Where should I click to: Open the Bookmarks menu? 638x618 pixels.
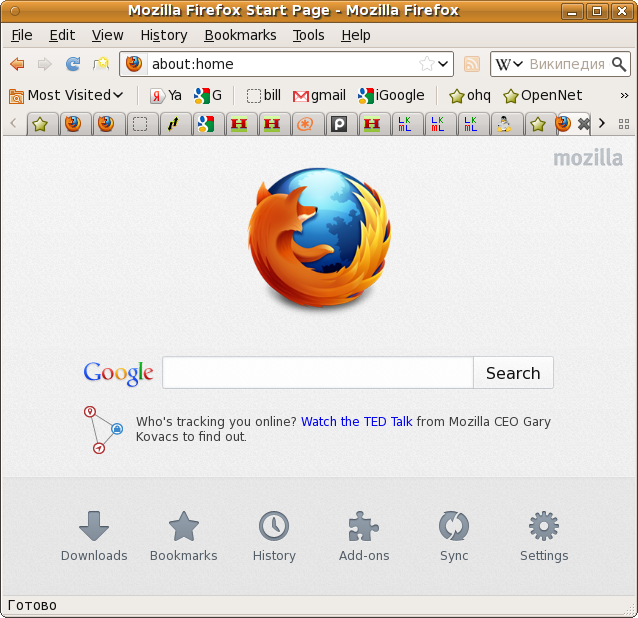[x=240, y=35]
